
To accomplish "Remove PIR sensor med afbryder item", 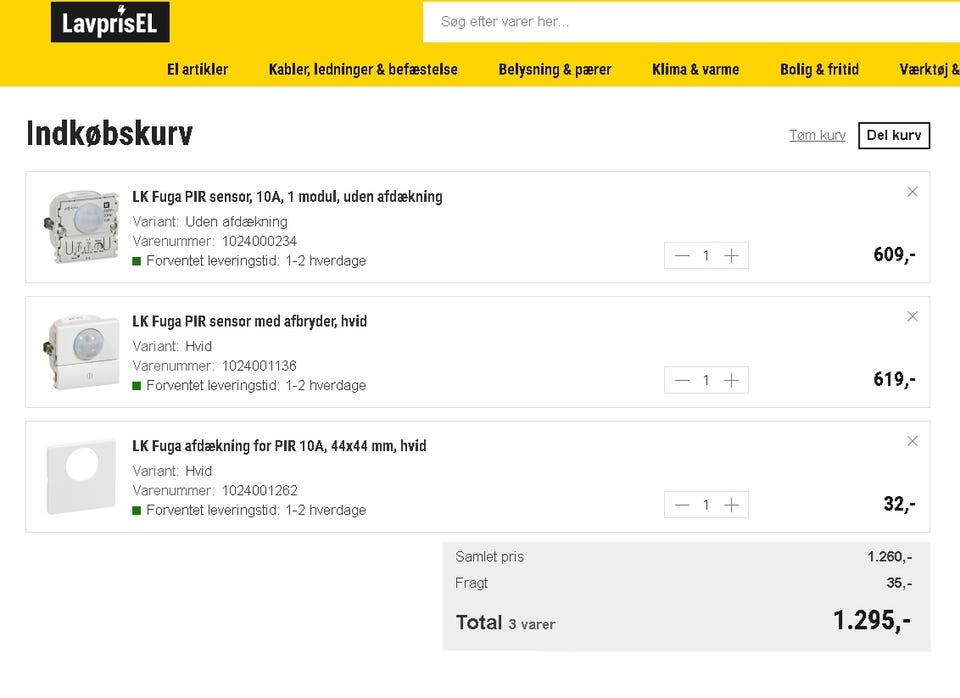I will coord(912,317).
